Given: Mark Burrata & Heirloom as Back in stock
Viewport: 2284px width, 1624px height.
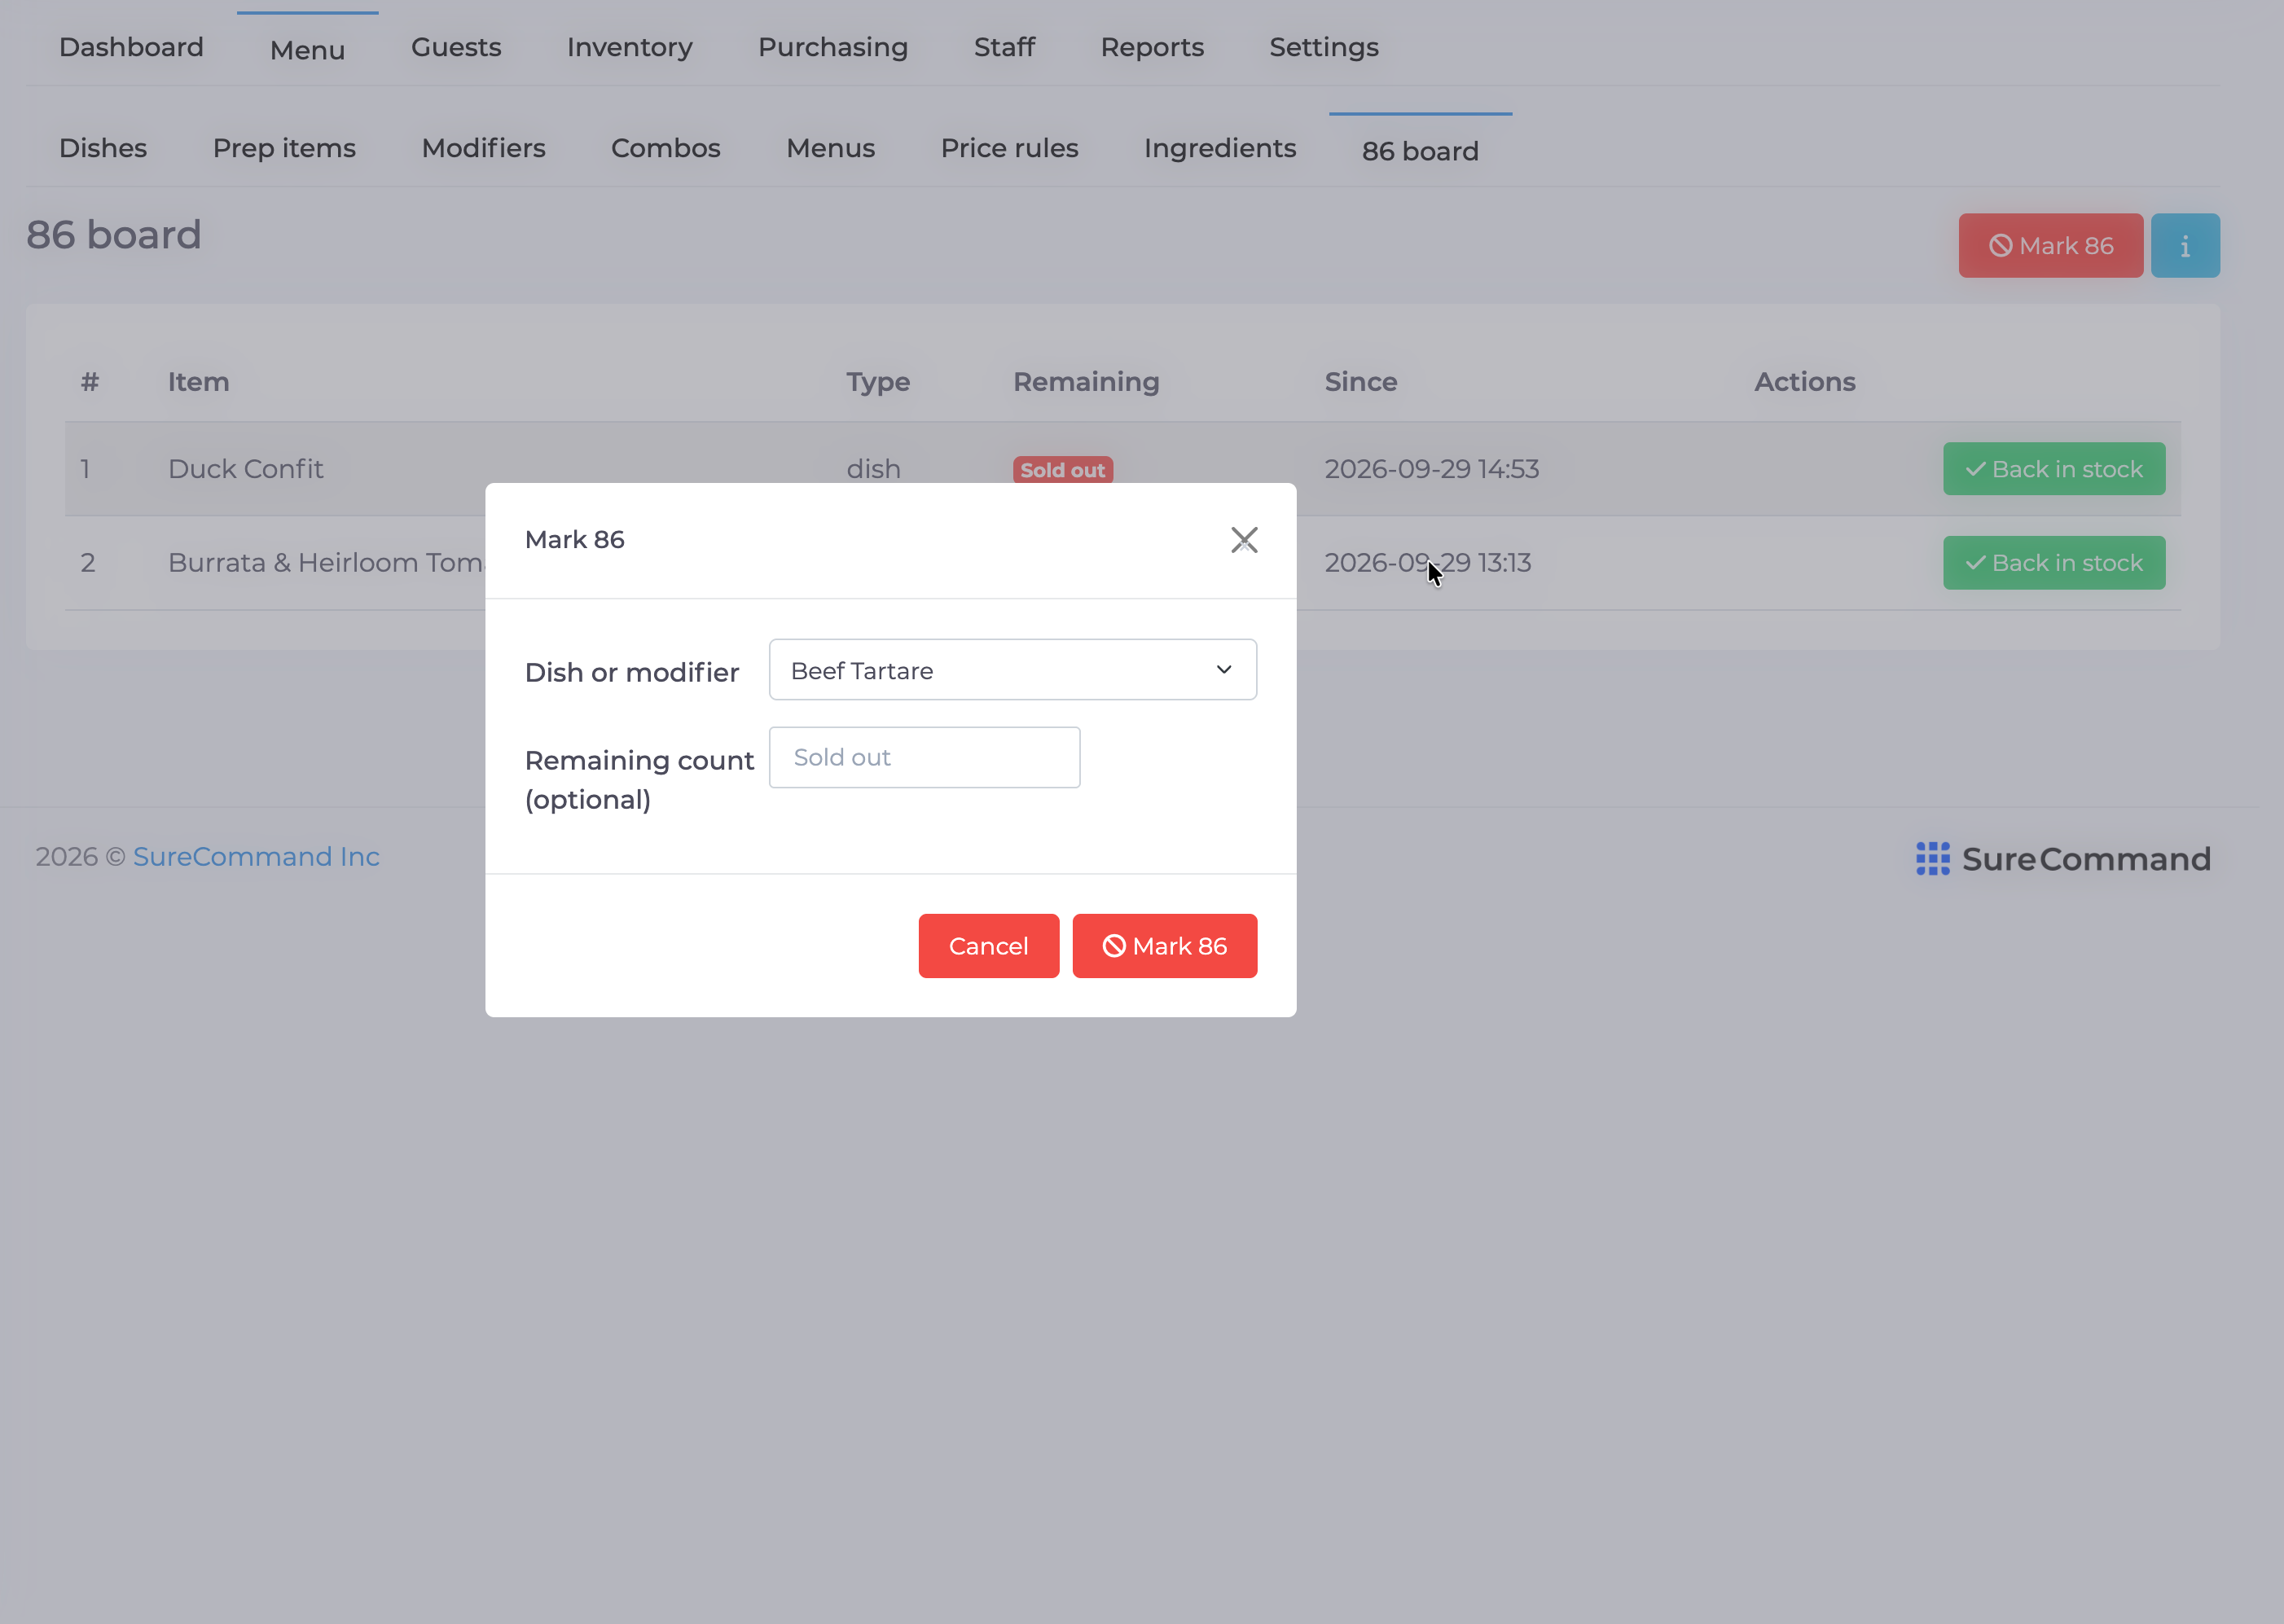Looking at the screenshot, I should click(2054, 563).
